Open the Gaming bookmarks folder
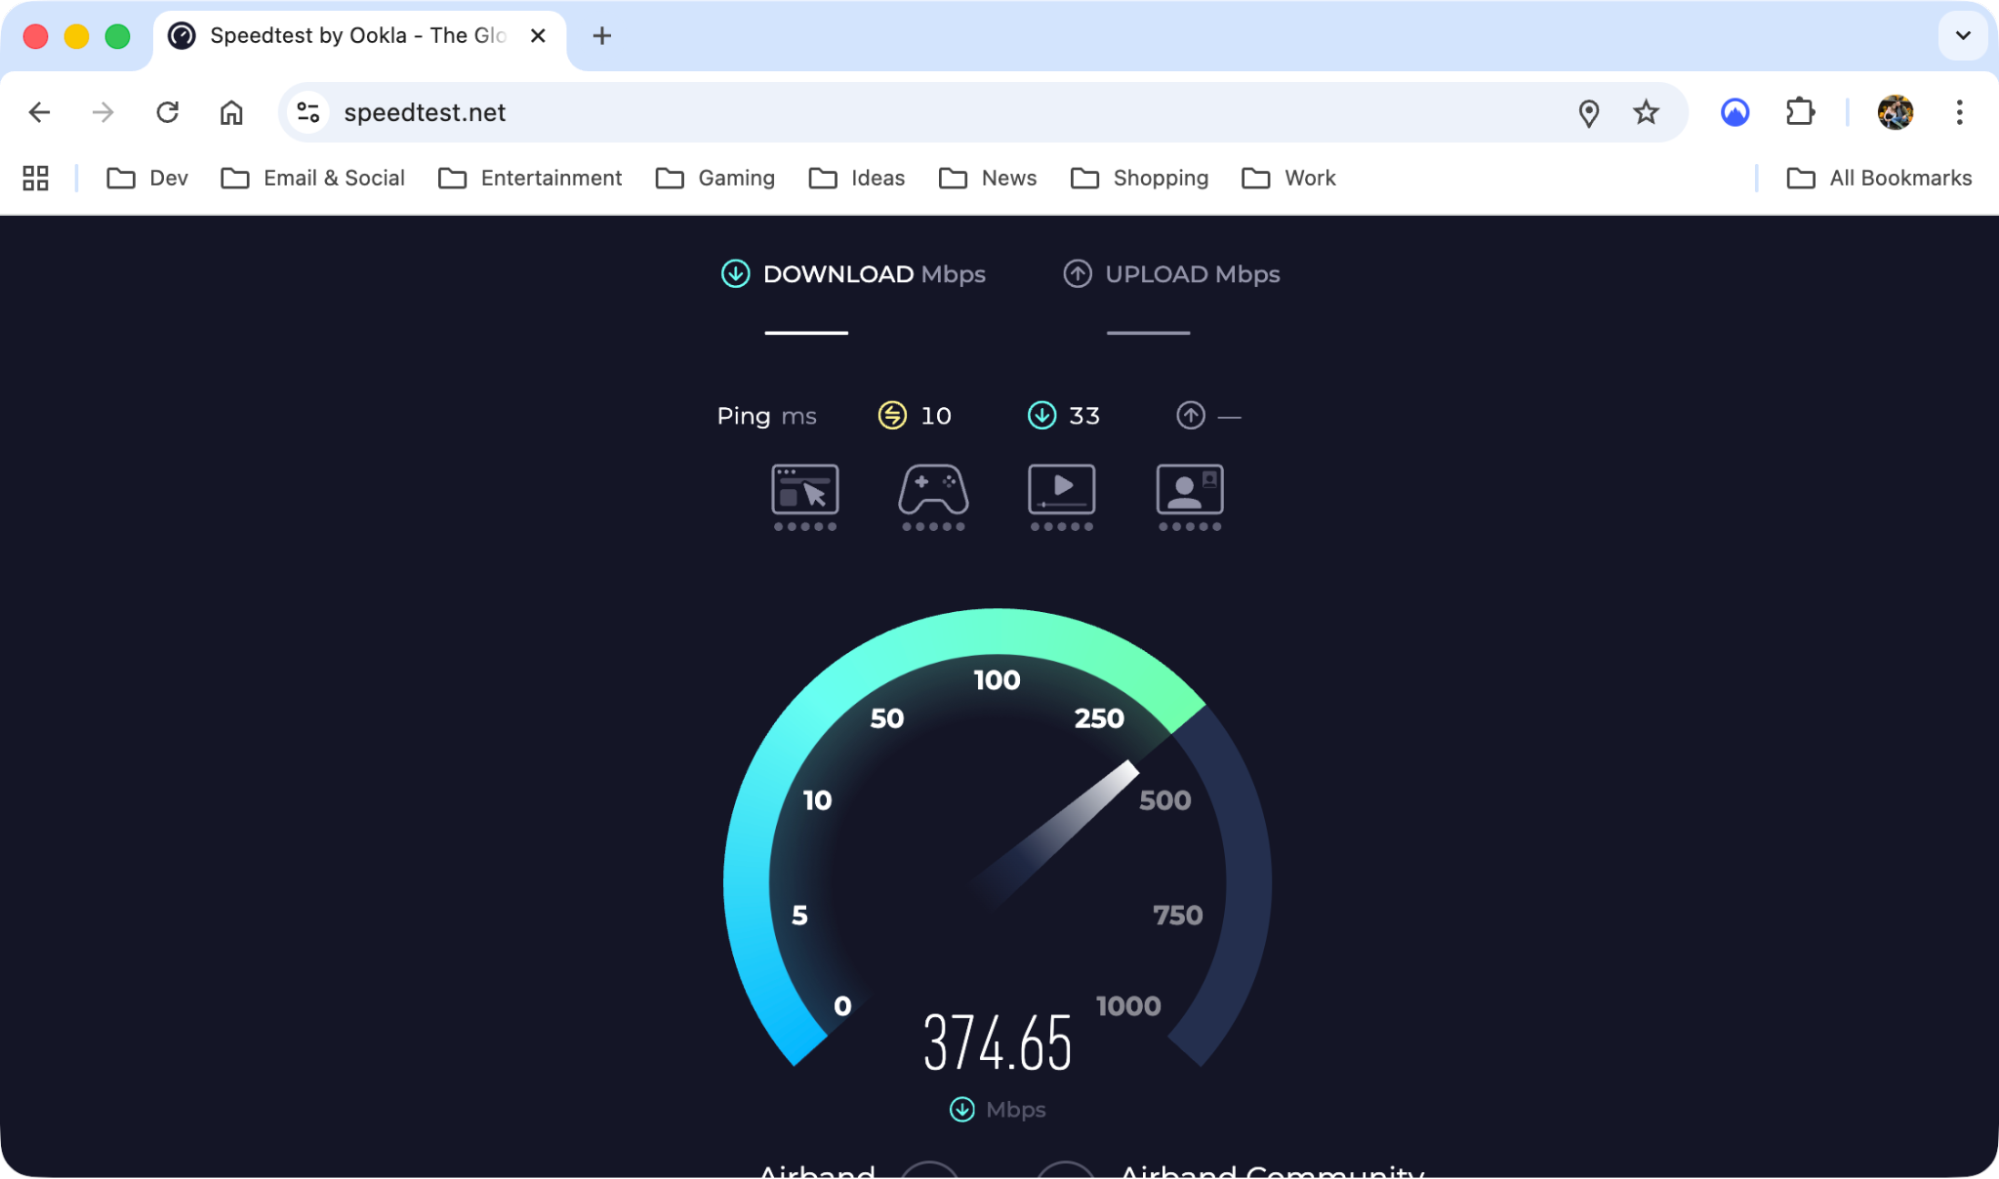Image resolution: width=1999 pixels, height=1179 pixels. click(x=714, y=177)
